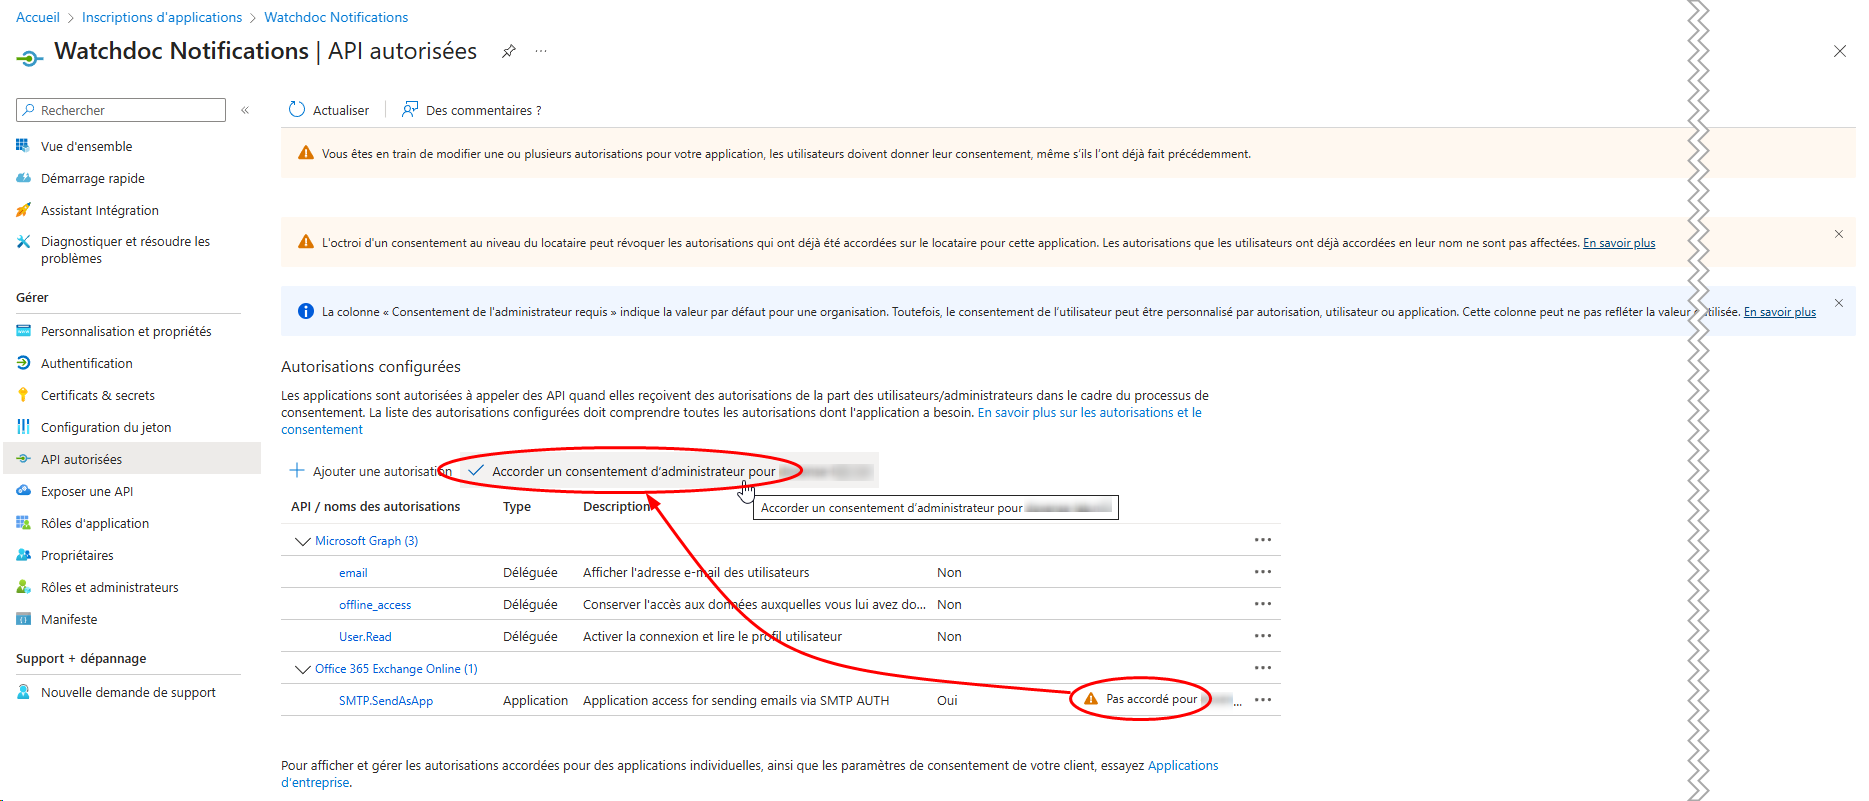Screen dimensions: 1869x801
Task: Open Exposer une API
Action: tap(86, 491)
